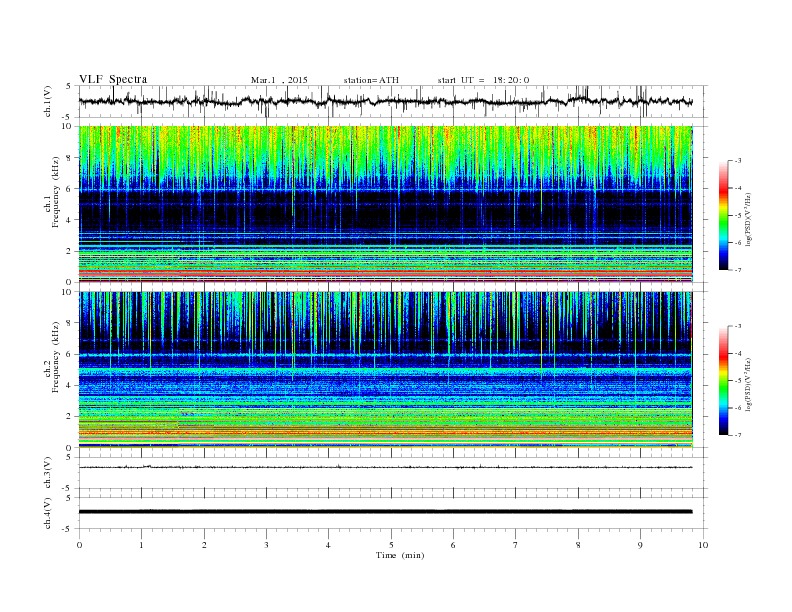The height and width of the screenshot is (612, 792).
Task: Click the ch.1 voltage waveform trace panel
Action: pyautogui.click(x=393, y=101)
